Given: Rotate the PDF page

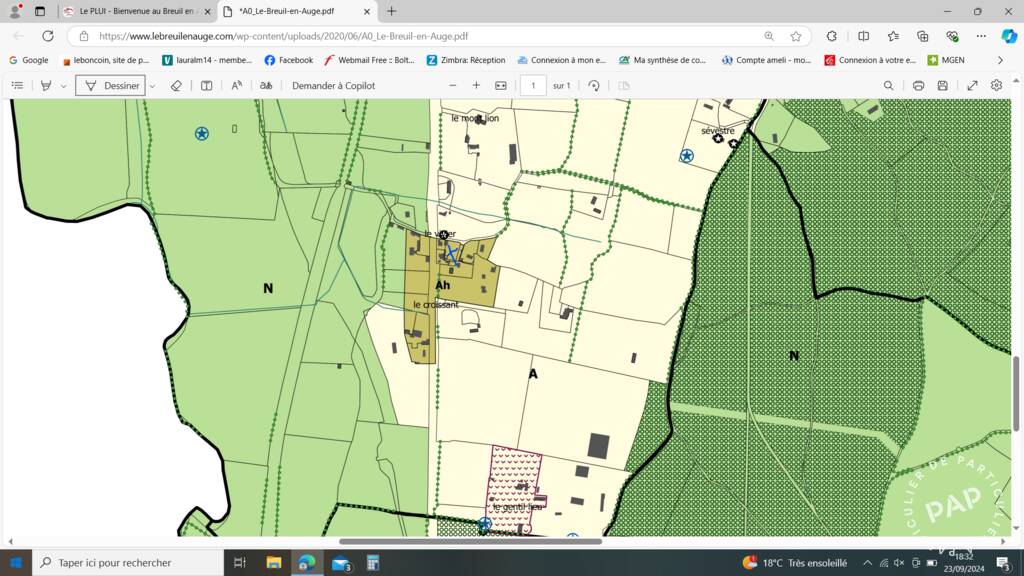Looking at the screenshot, I should click(594, 86).
